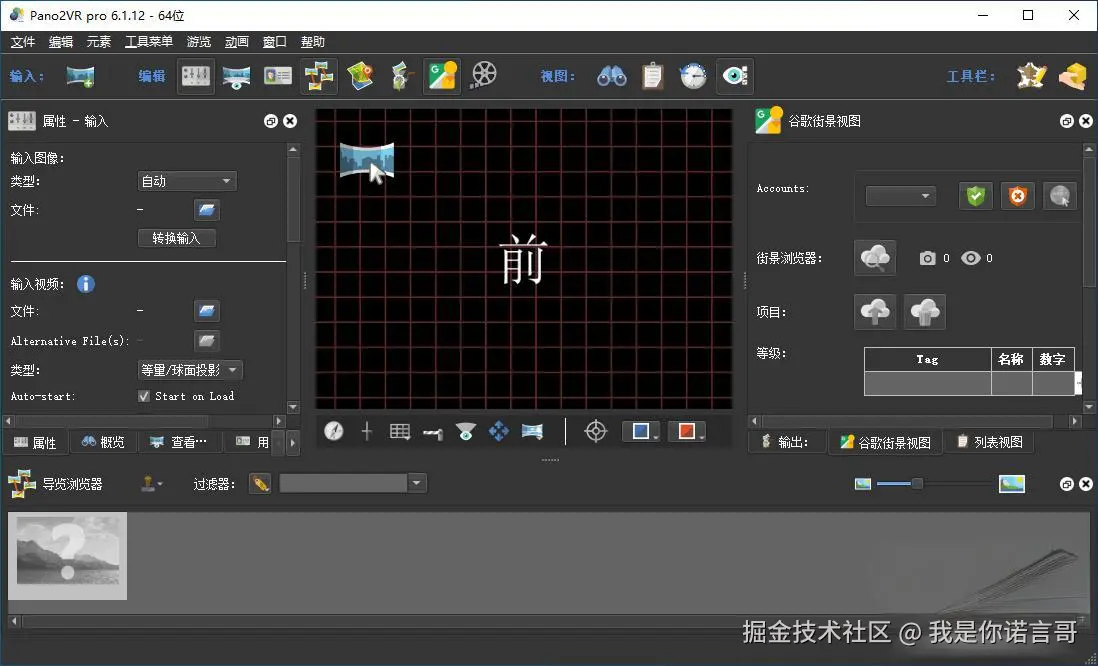Open the 文件 menu

click(22, 42)
